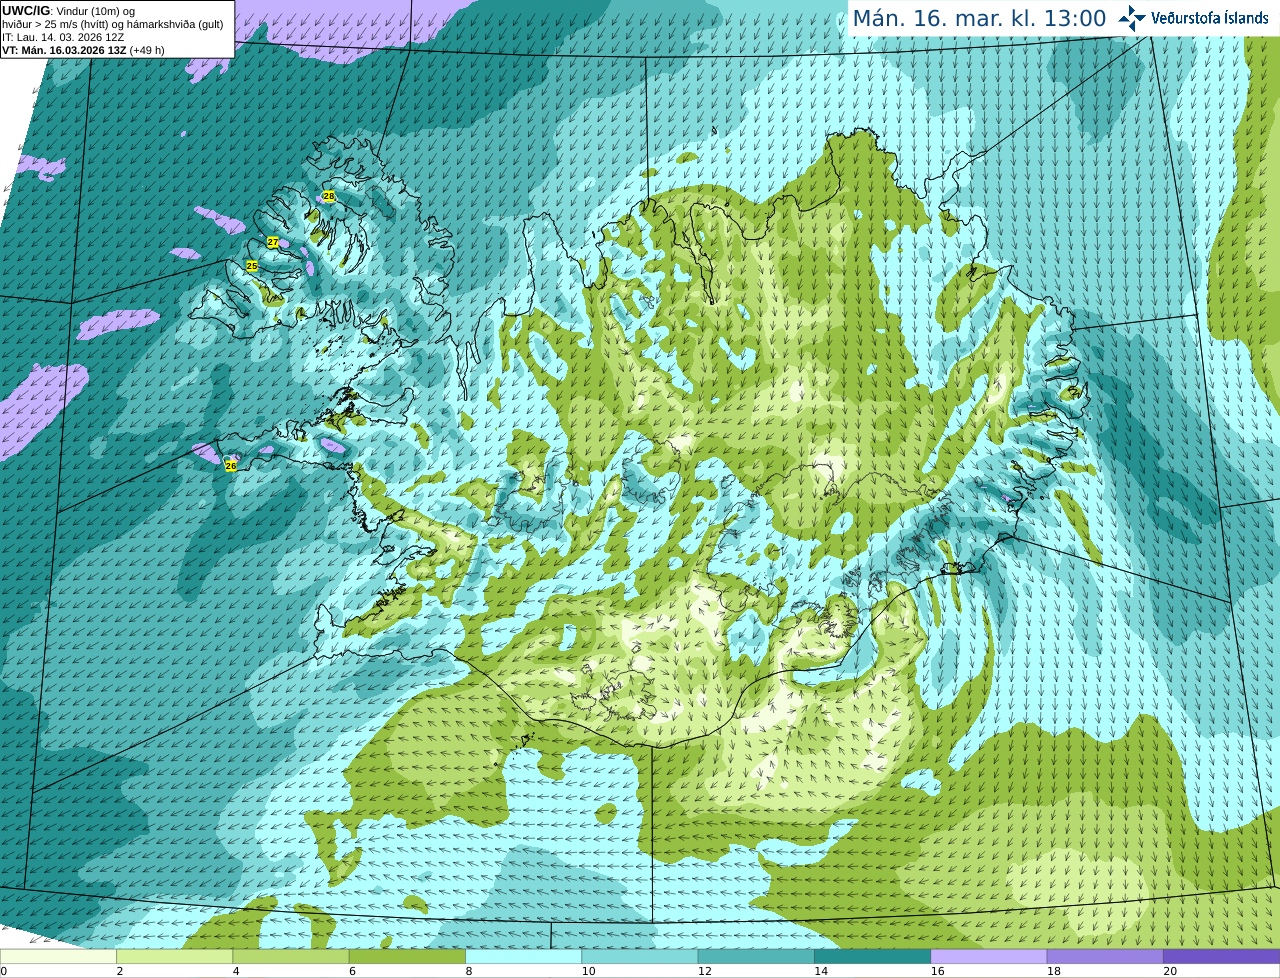
Task: Click the legend scale label '0'
Action: (3, 971)
